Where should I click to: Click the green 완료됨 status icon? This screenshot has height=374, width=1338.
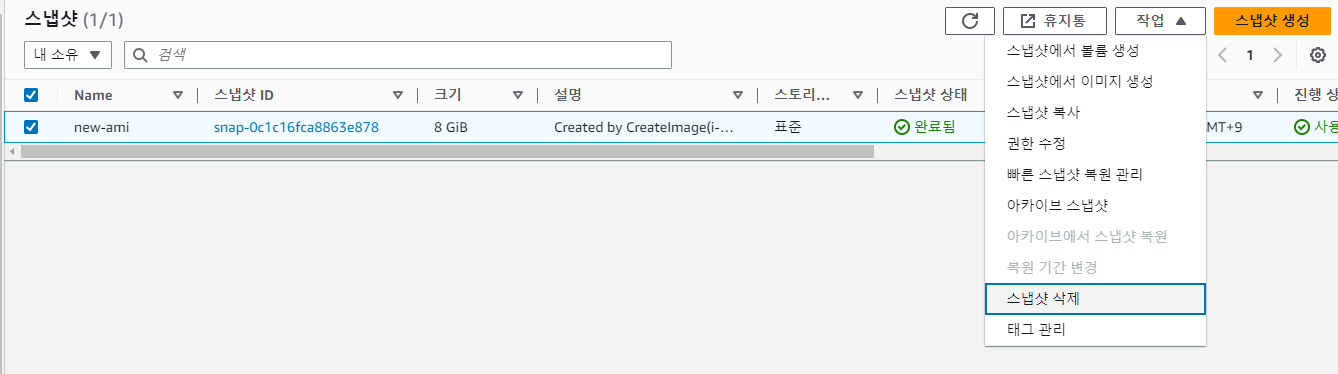pos(902,127)
